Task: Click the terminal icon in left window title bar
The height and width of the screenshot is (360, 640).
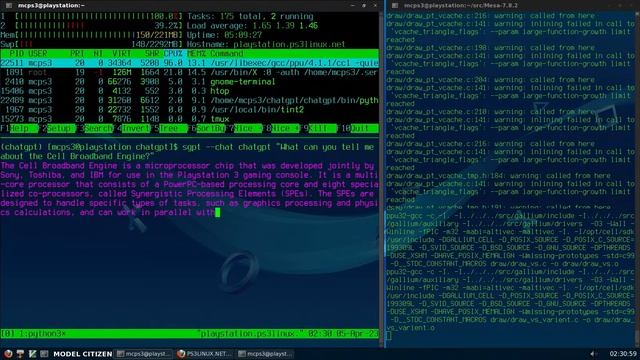Action: 9,6
